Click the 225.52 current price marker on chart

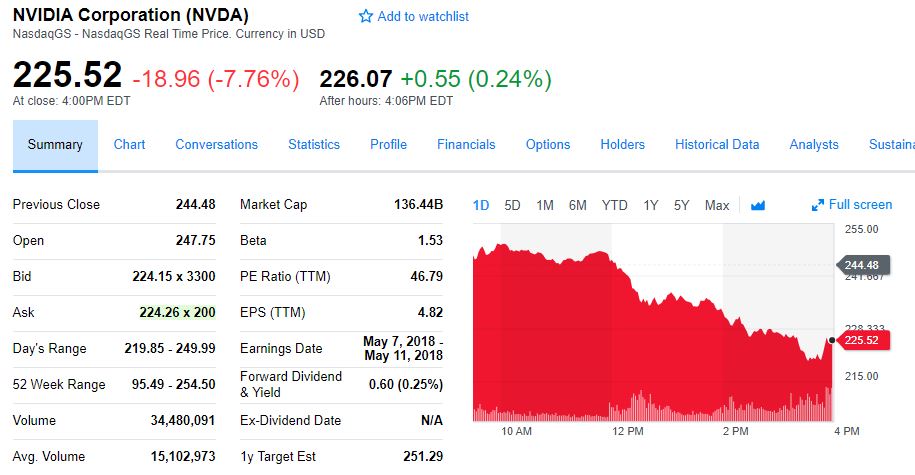[864, 340]
